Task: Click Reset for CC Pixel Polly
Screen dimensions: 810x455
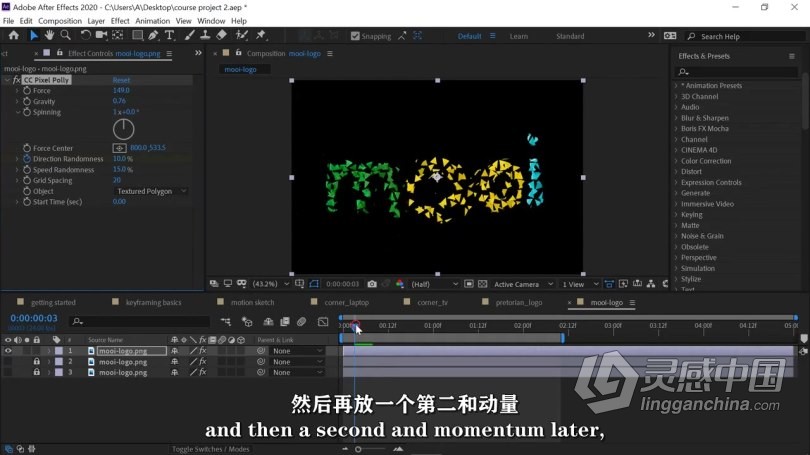Action: [x=121, y=80]
